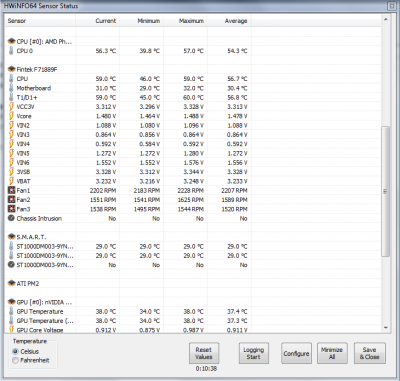Click the Fintek CPU thermometer icon

pyautogui.click(x=11, y=79)
